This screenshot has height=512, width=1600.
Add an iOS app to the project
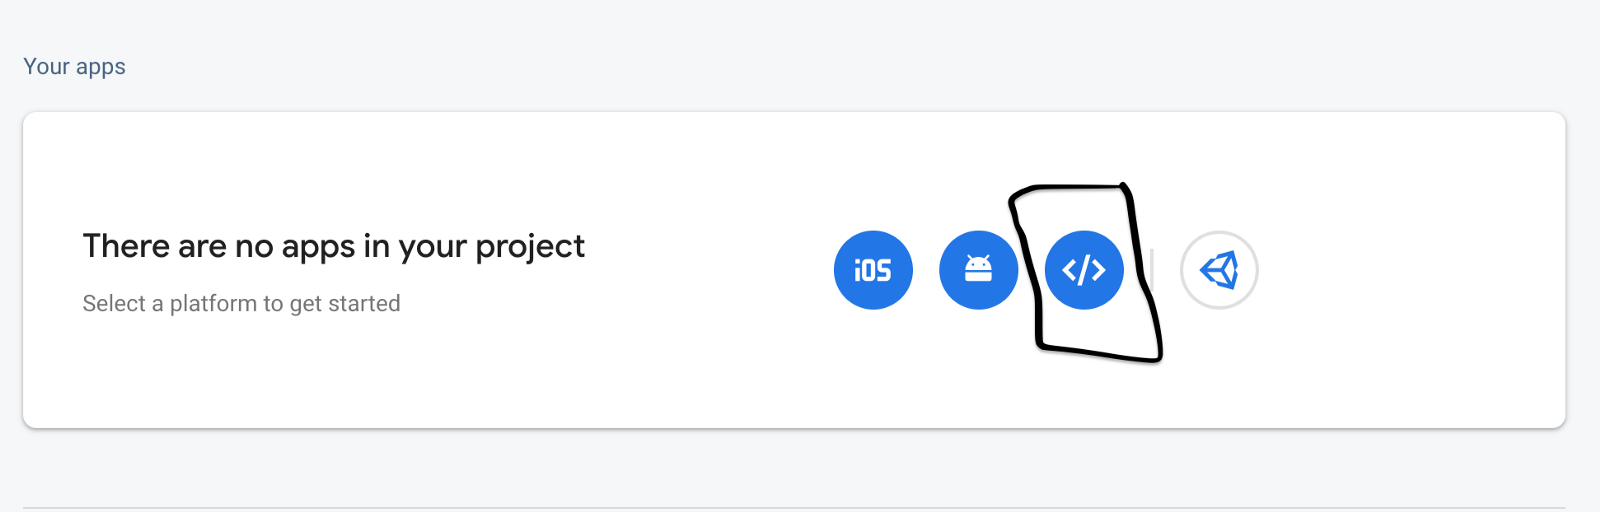point(873,270)
